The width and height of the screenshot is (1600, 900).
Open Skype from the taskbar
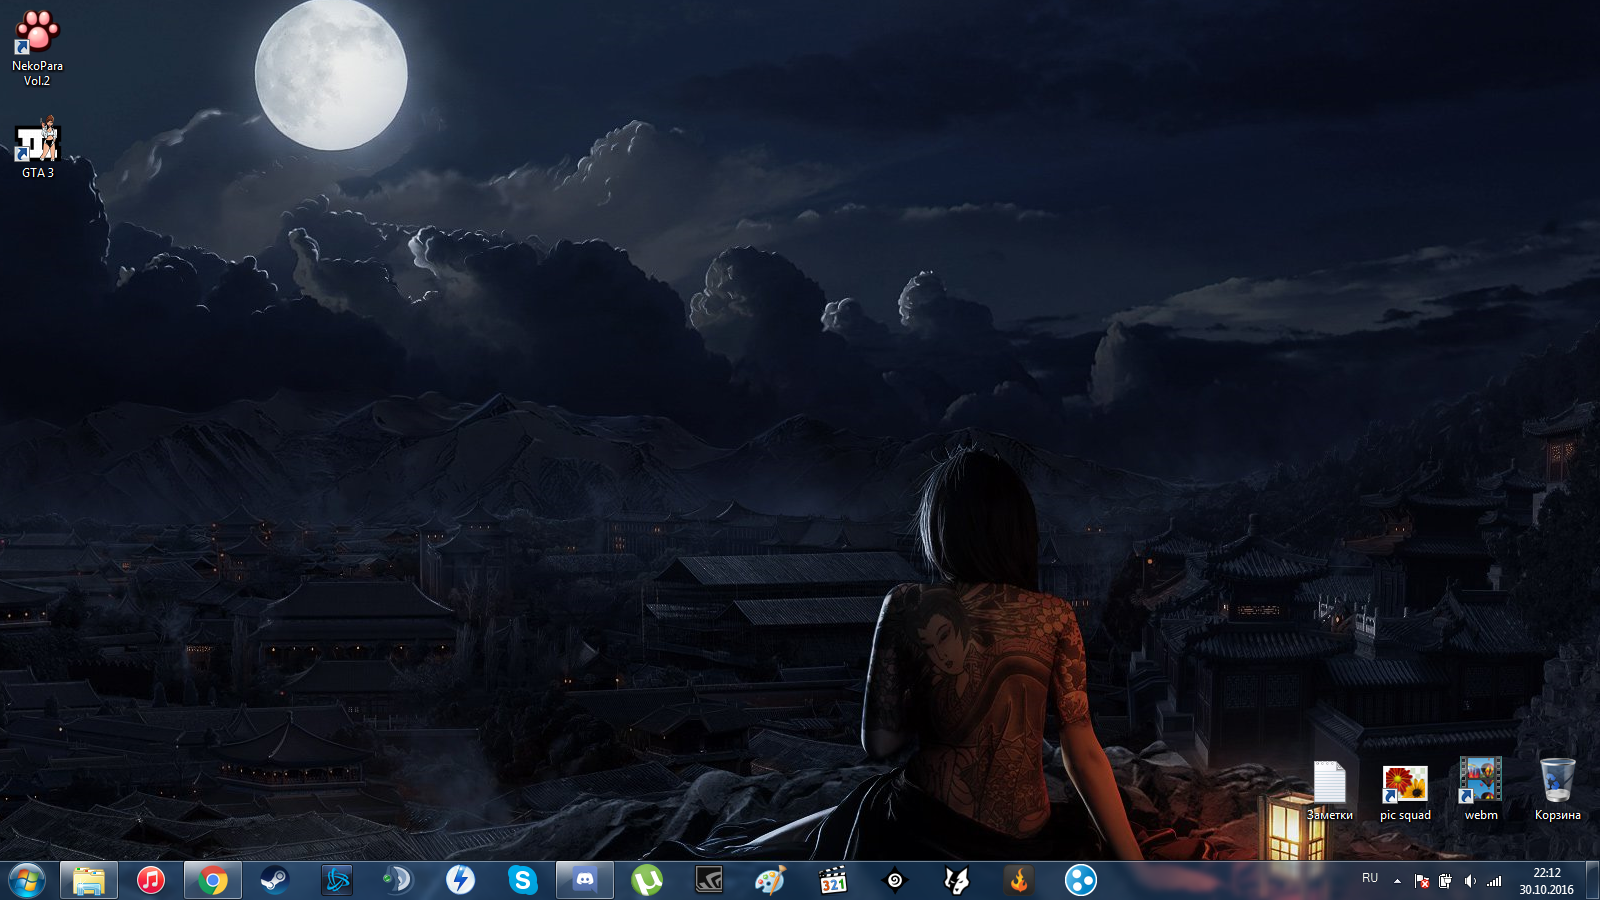(523, 880)
